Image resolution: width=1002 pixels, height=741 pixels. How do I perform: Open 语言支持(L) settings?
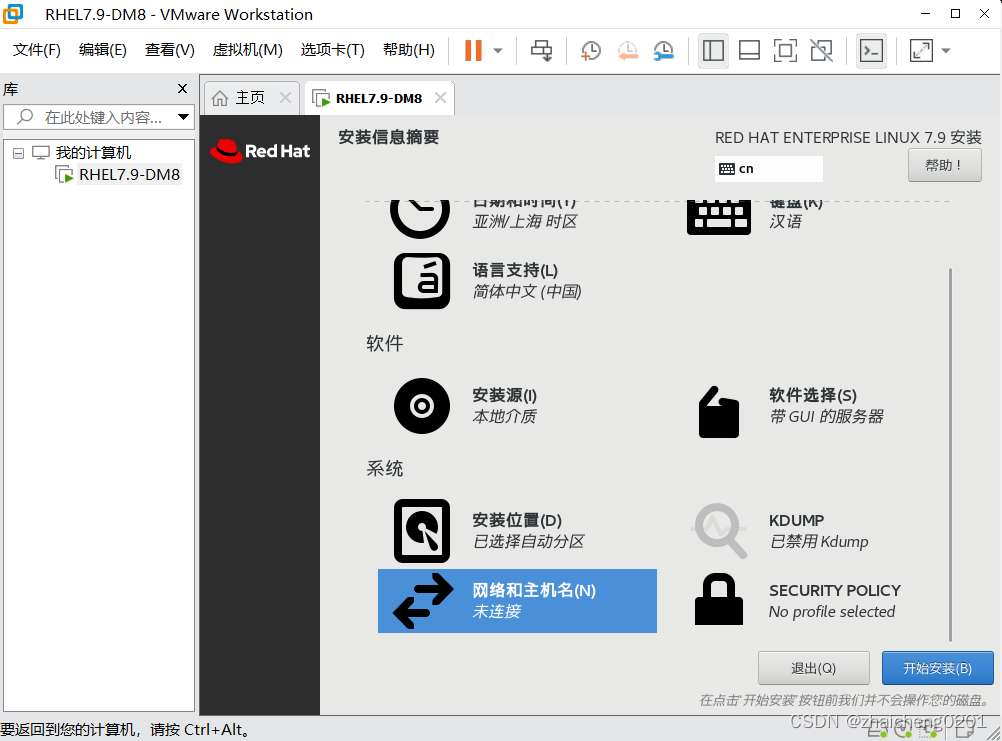point(487,281)
